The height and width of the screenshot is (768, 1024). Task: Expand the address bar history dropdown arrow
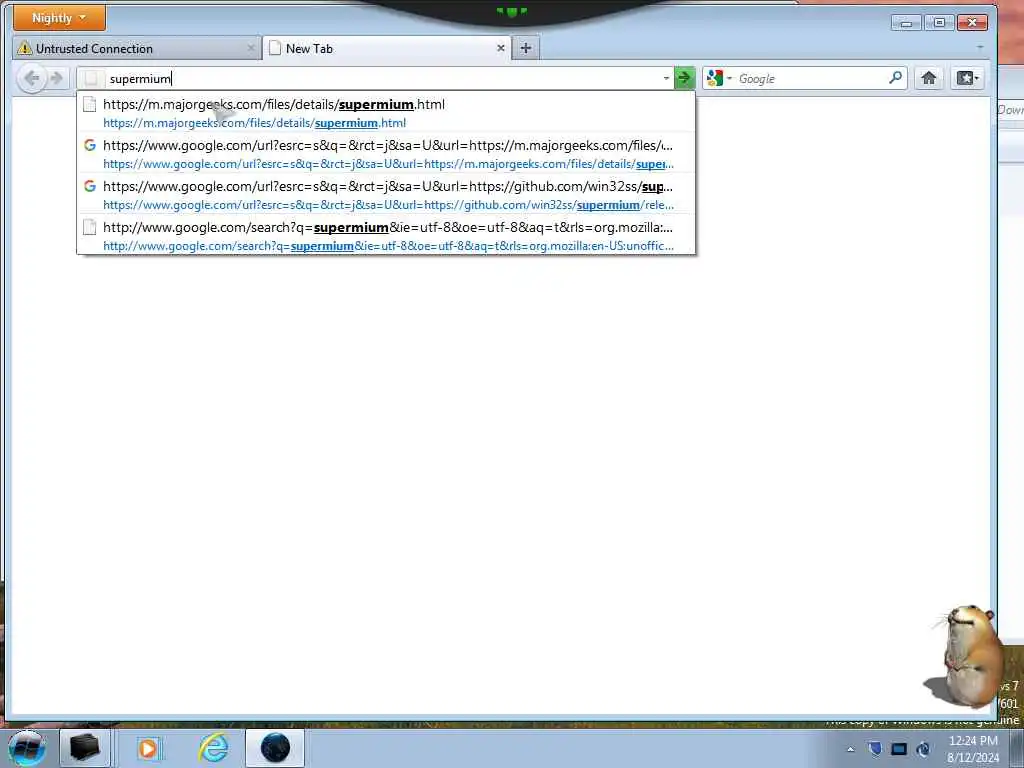[666, 79]
